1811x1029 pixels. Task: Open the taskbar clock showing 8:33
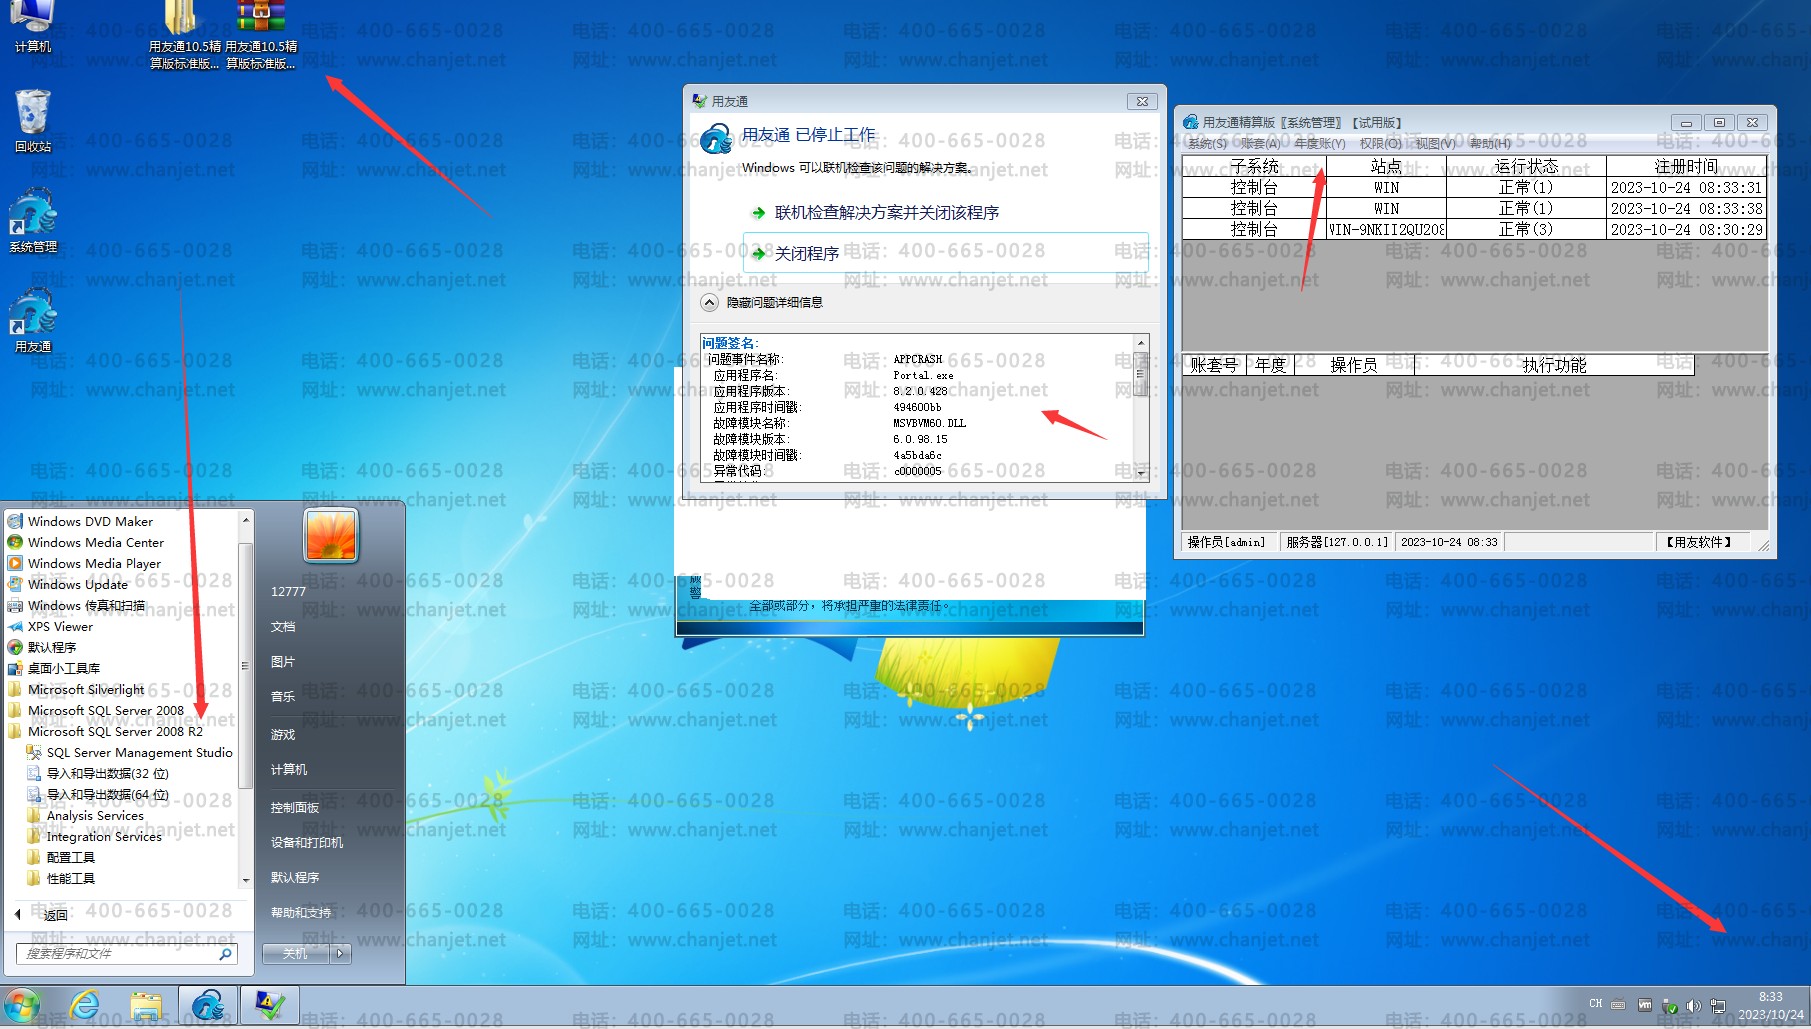point(1770,1006)
